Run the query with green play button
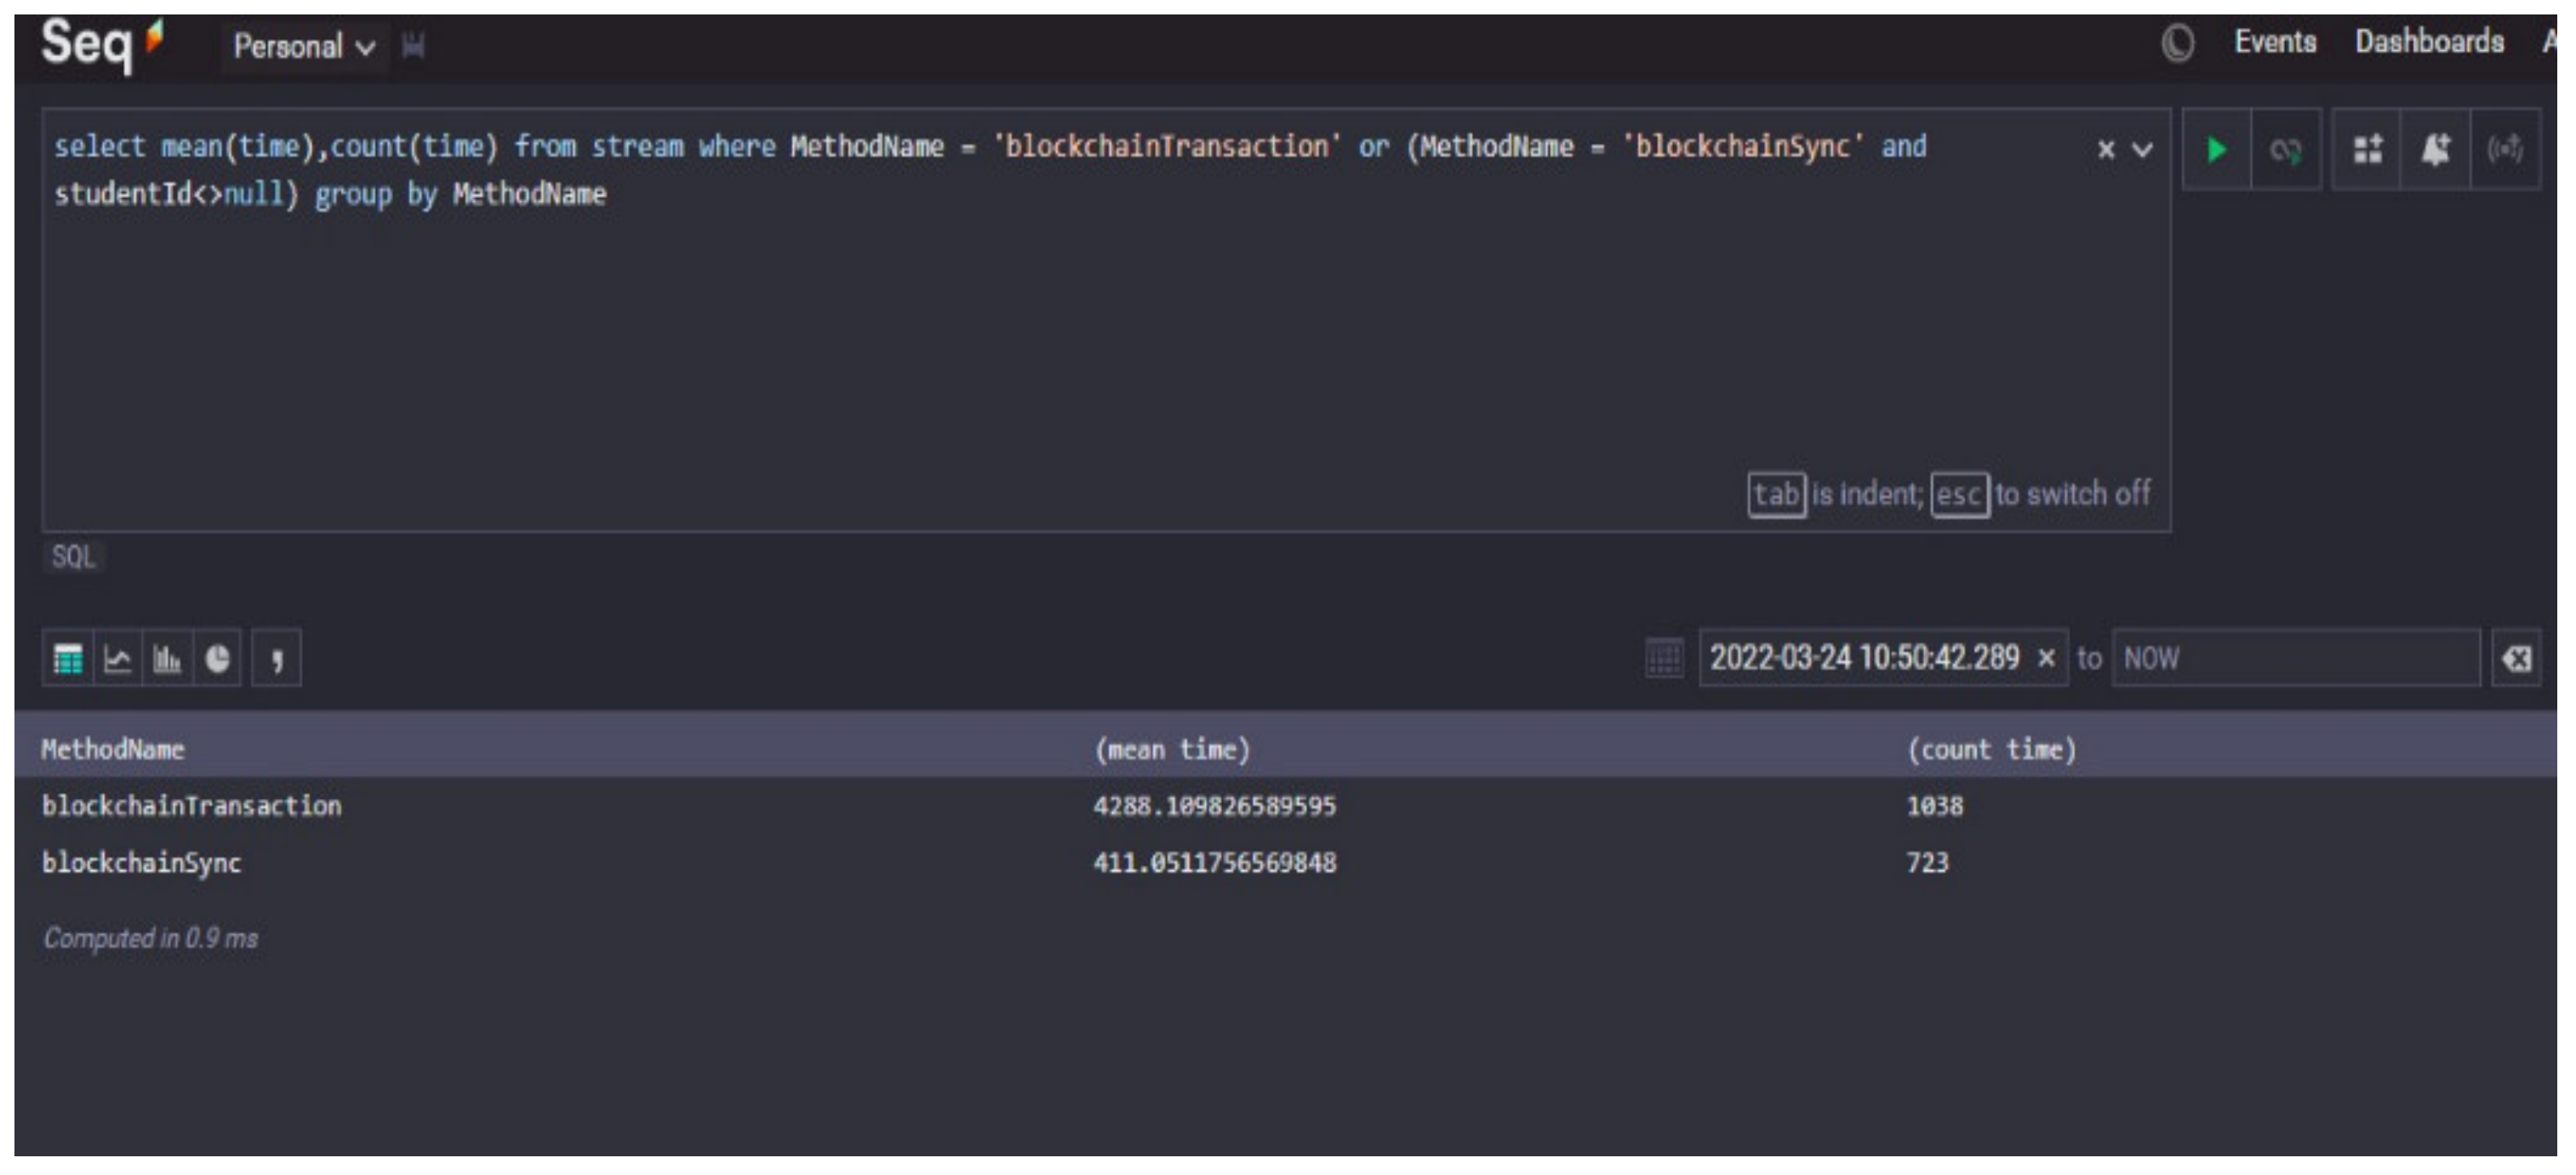Screen dimensions: 2576x1175 2215,150
